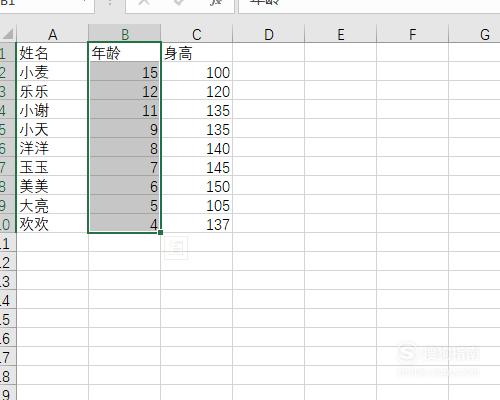The height and width of the screenshot is (400, 500).
Task: Select column B header
Action: pos(125,34)
